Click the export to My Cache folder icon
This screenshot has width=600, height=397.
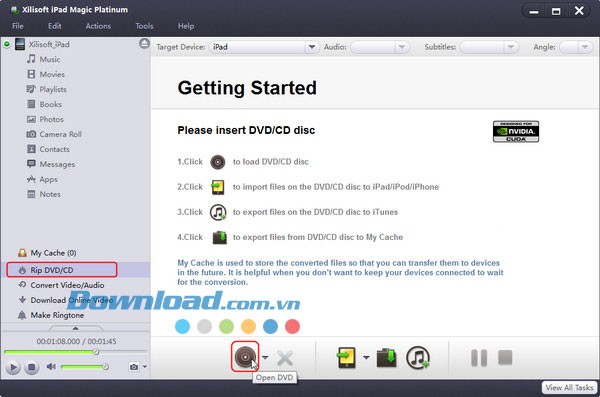(x=386, y=358)
